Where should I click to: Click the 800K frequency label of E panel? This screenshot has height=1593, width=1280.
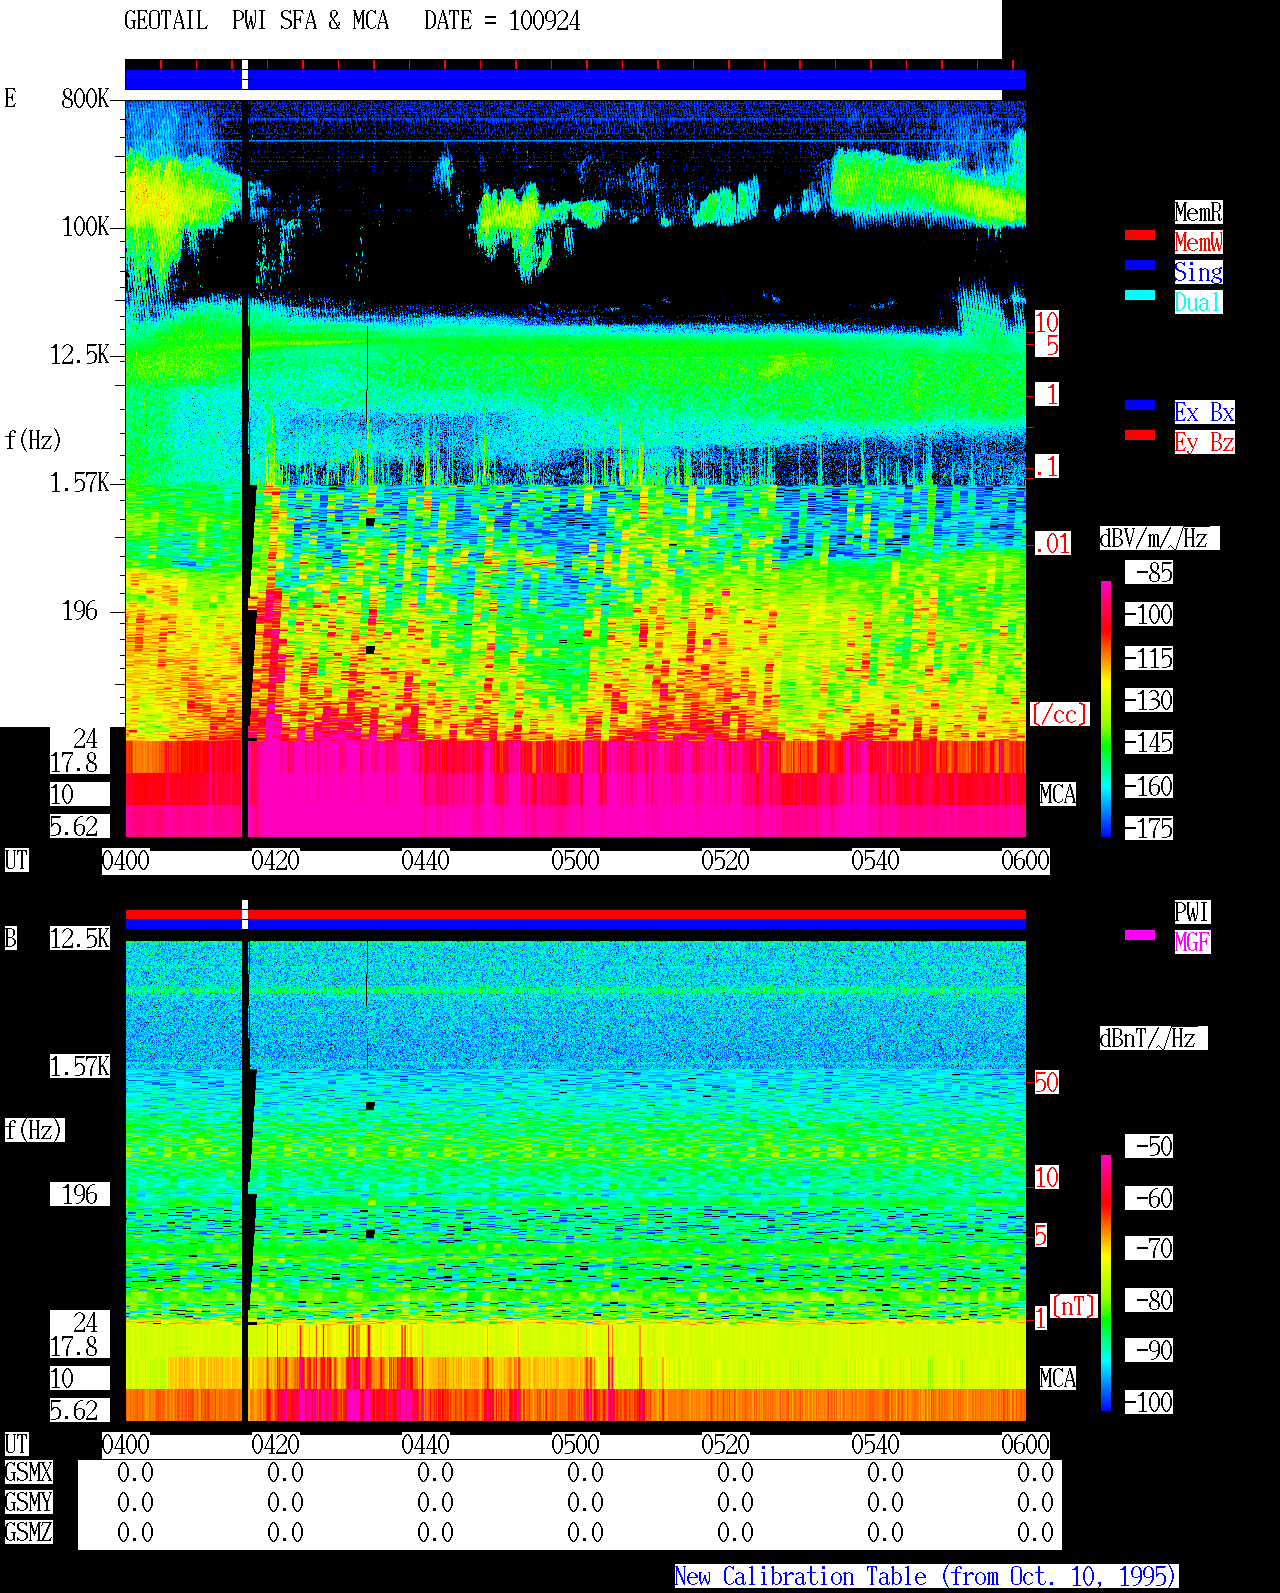pyautogui.click(x=86, y=98)
